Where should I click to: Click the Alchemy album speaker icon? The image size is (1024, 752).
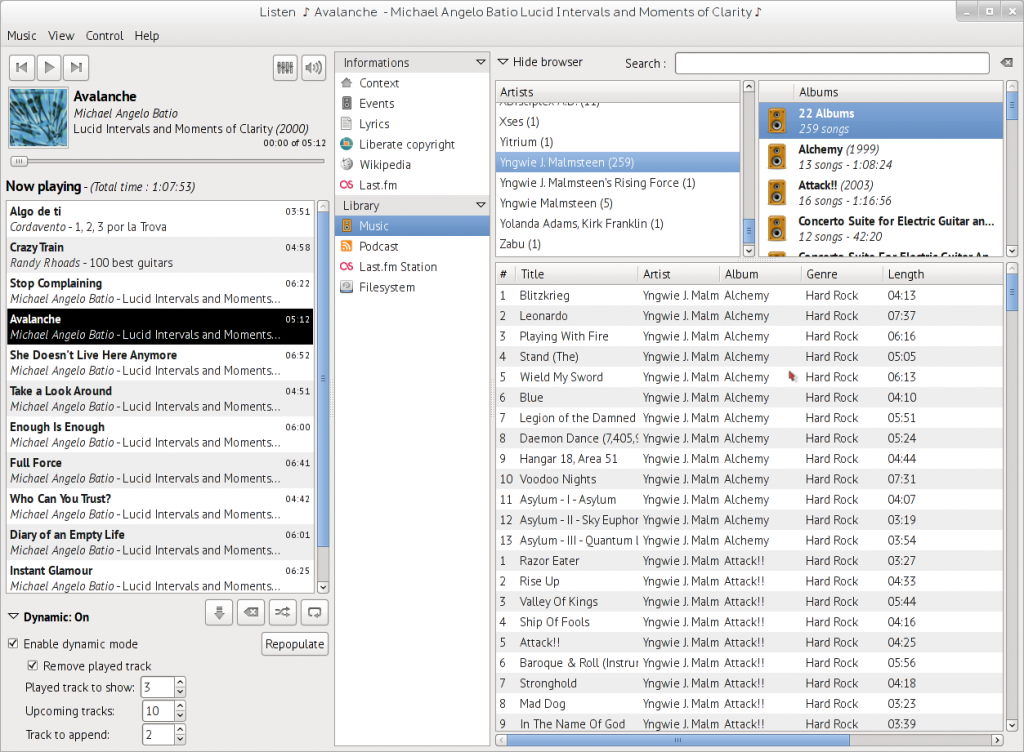[776, 157]
